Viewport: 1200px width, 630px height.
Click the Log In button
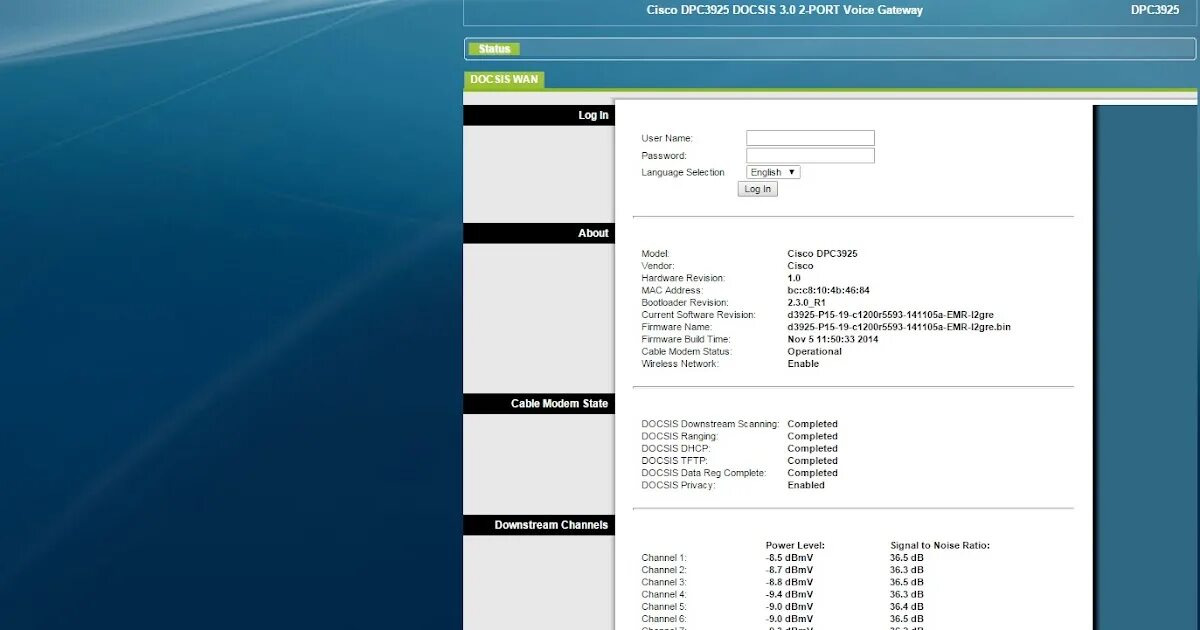pyautogui.click(x=757, y=188)
